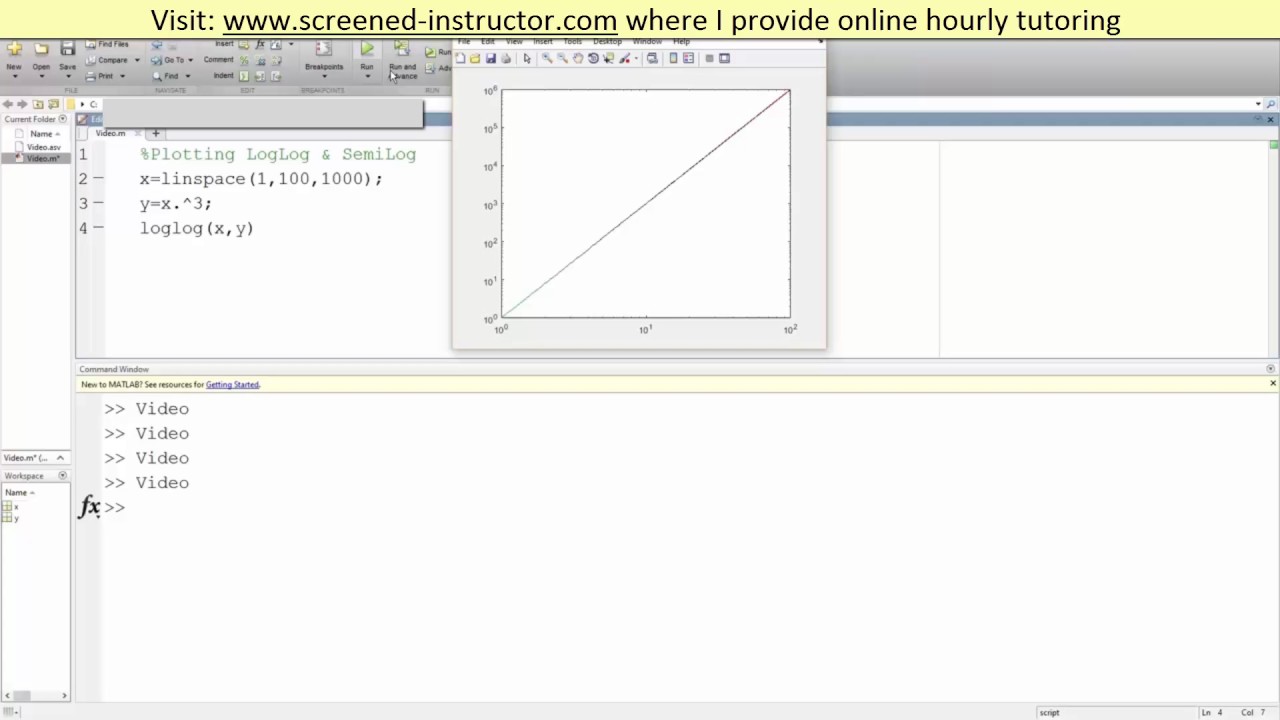
Task: Open the figure window Desktop menu
Action: click(x=607, y=41)
